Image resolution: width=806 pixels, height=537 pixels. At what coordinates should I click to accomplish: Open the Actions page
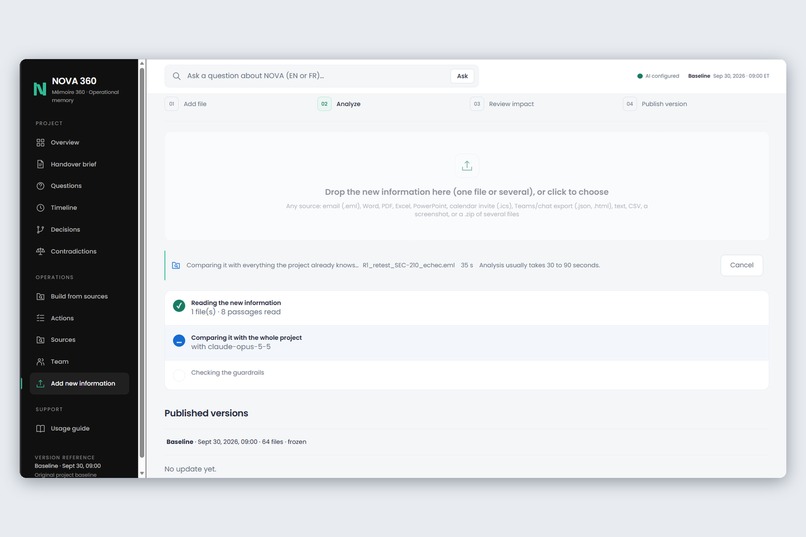click(79, 318)
